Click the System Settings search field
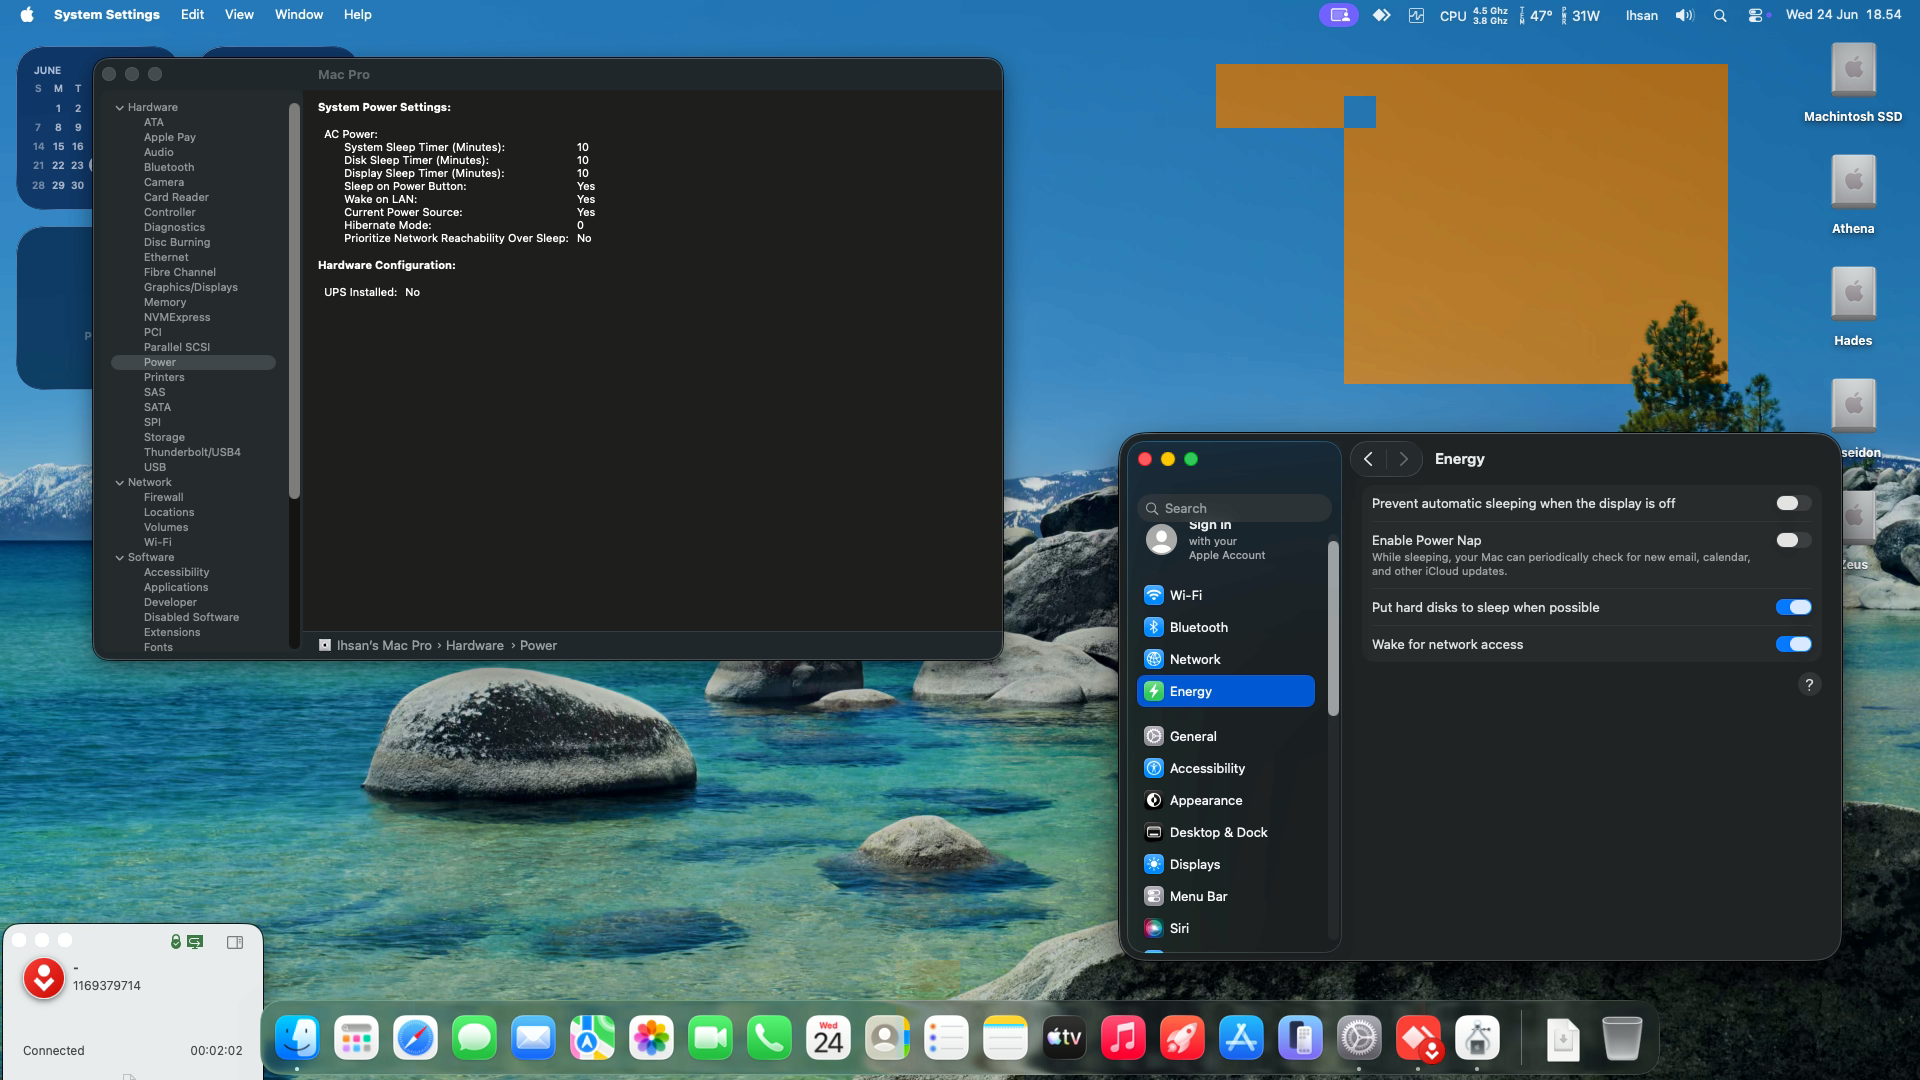1920x1080 pixels. coord(1234,508)
